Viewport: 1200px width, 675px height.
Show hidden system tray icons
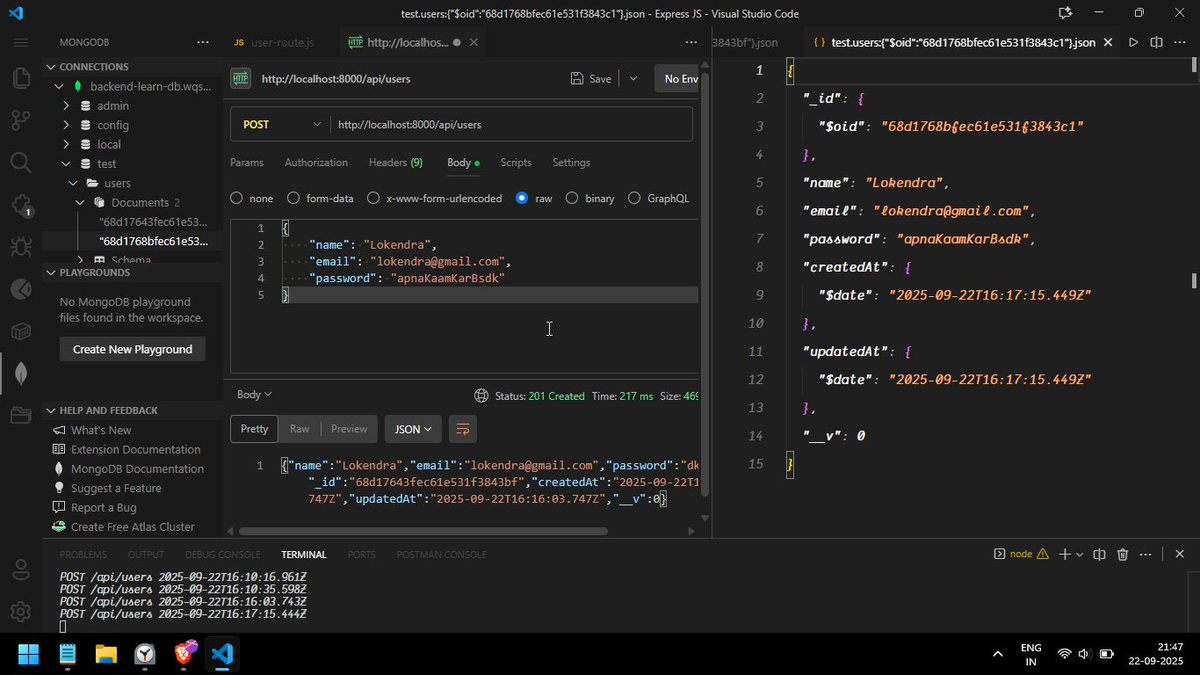tap(997, 655)
